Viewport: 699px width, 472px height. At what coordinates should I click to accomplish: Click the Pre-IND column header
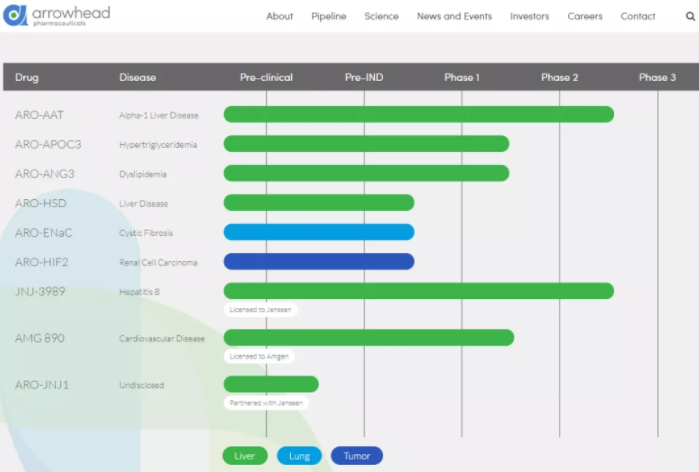(x=364, y=78)
